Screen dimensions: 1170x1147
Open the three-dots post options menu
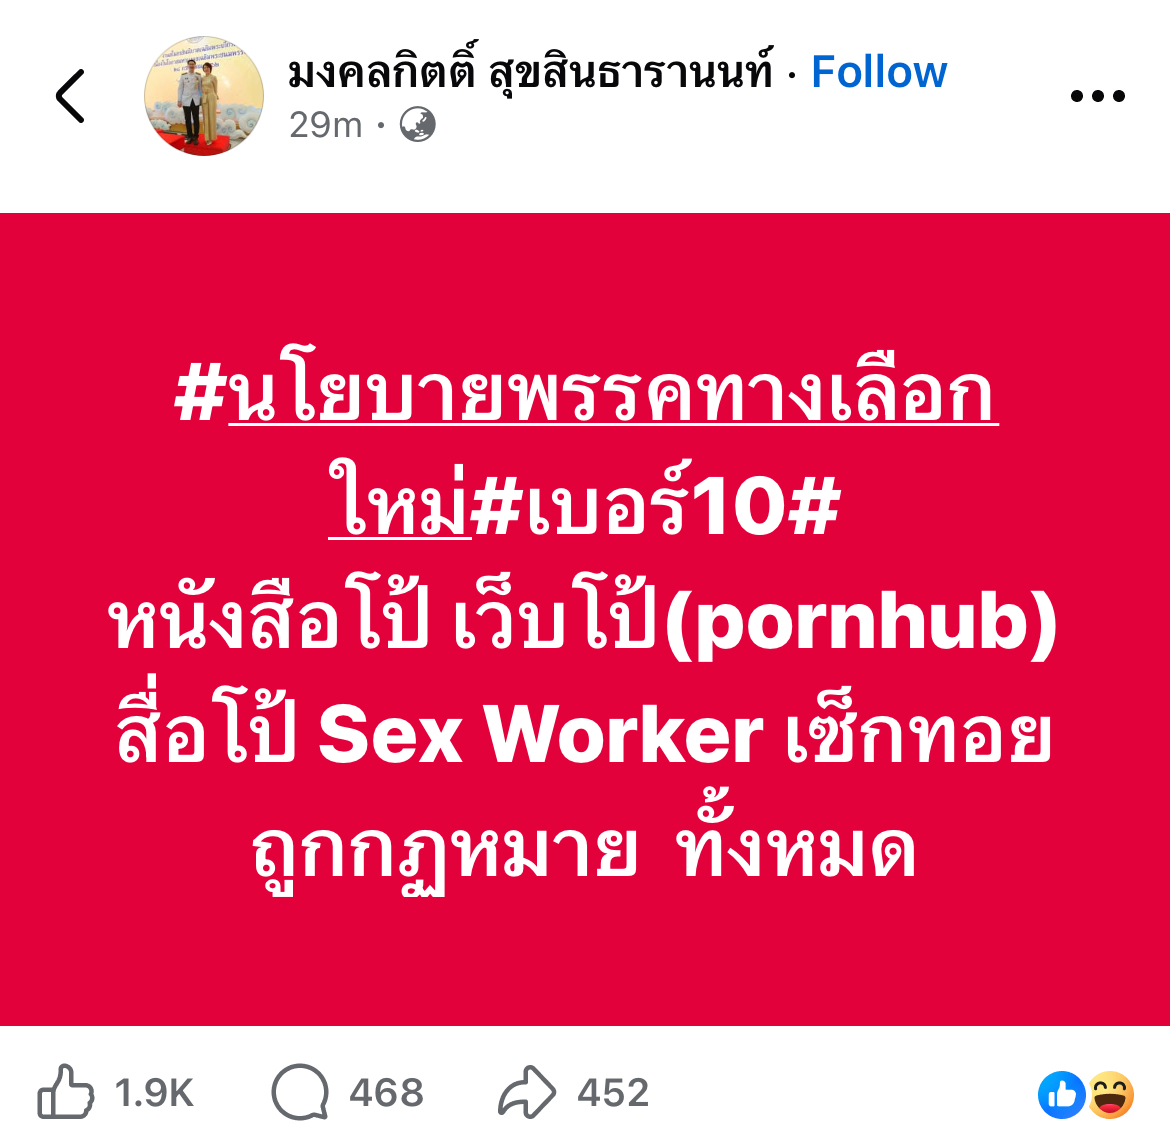click(1097, 96)
